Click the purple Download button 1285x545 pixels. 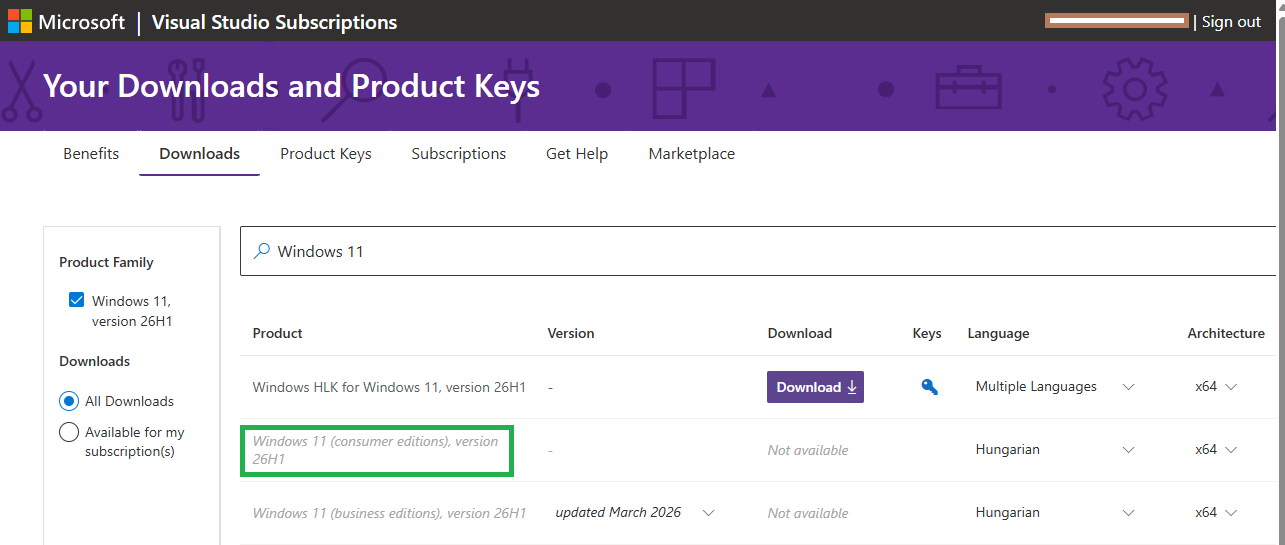pos(815,387)
